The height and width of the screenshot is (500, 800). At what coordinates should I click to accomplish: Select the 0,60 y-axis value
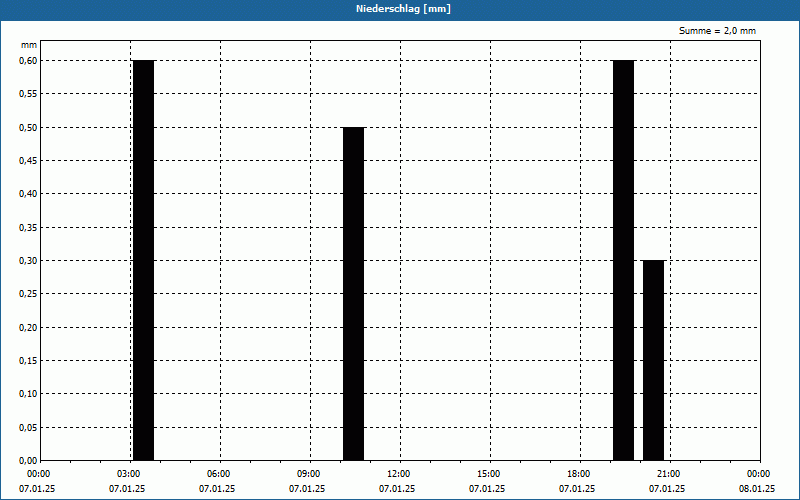click(28, 61)
